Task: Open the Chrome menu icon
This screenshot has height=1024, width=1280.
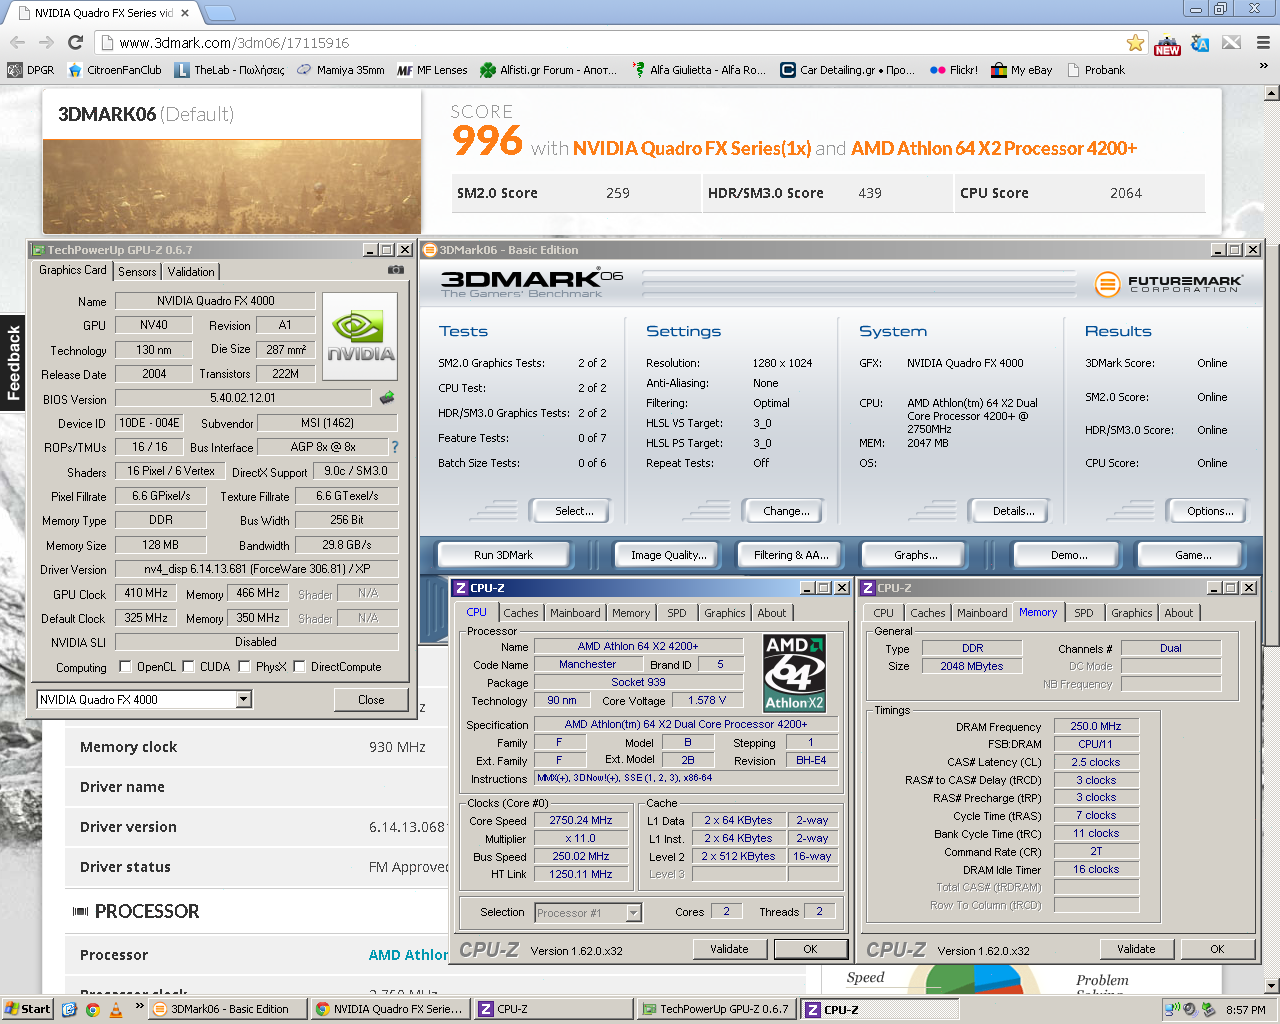Action: 1263,43
